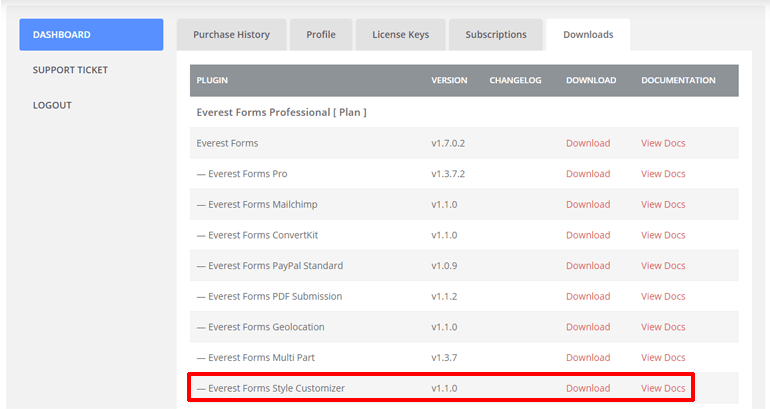View Docs for Everest Forms
770x409 pixels.
(663, 143)
